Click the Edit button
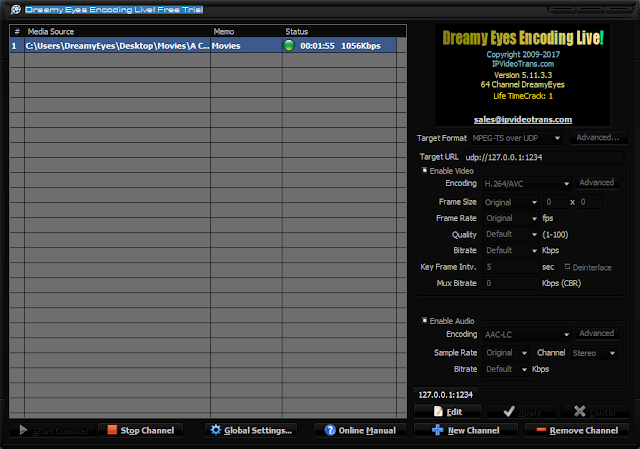640x449 pixels. point(447,411)
